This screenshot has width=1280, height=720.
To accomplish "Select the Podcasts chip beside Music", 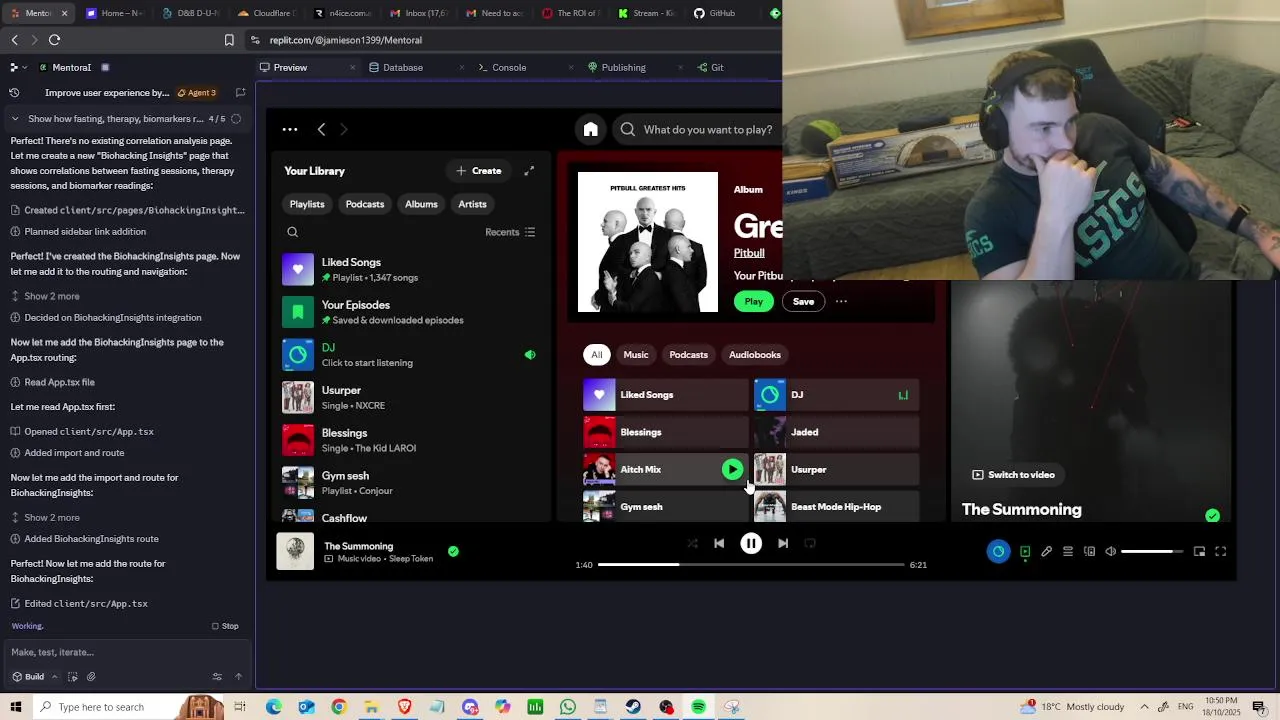I will [x=689, y=354].
